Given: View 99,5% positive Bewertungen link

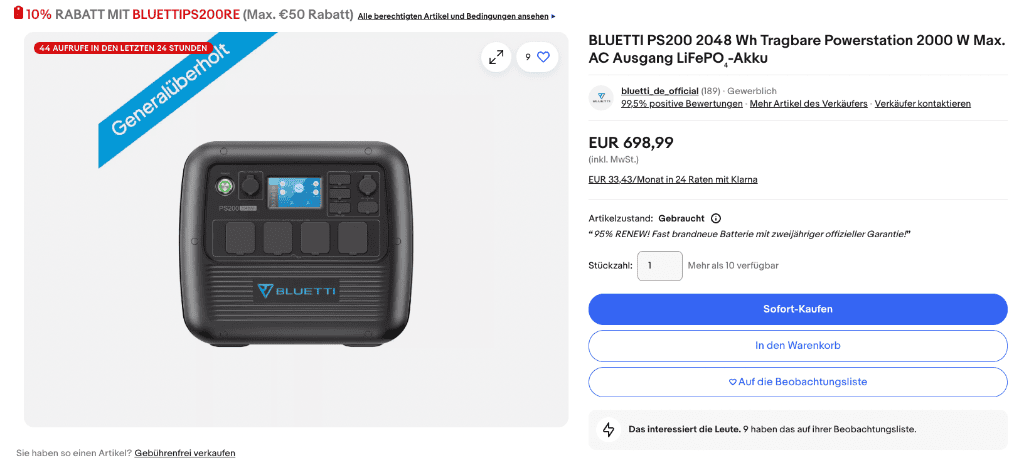Looking at the screenshot, I should coord(682,104).
